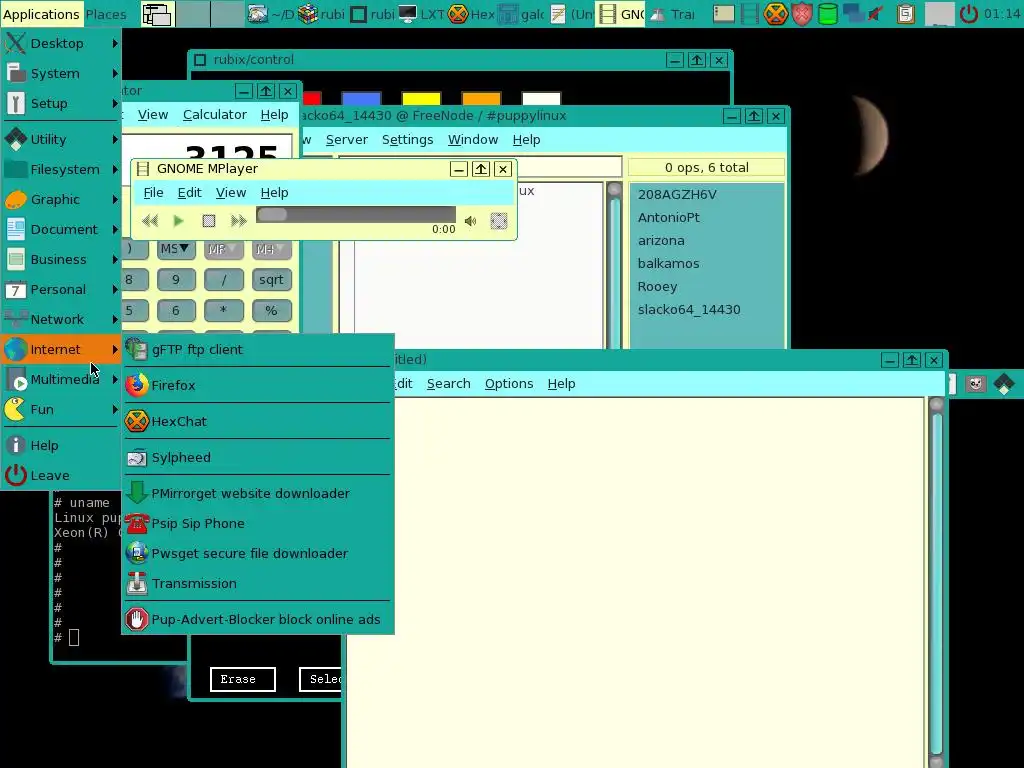Click Help in the Applications menu
The width and height of the screenshot is (1024, 768).
61,445
